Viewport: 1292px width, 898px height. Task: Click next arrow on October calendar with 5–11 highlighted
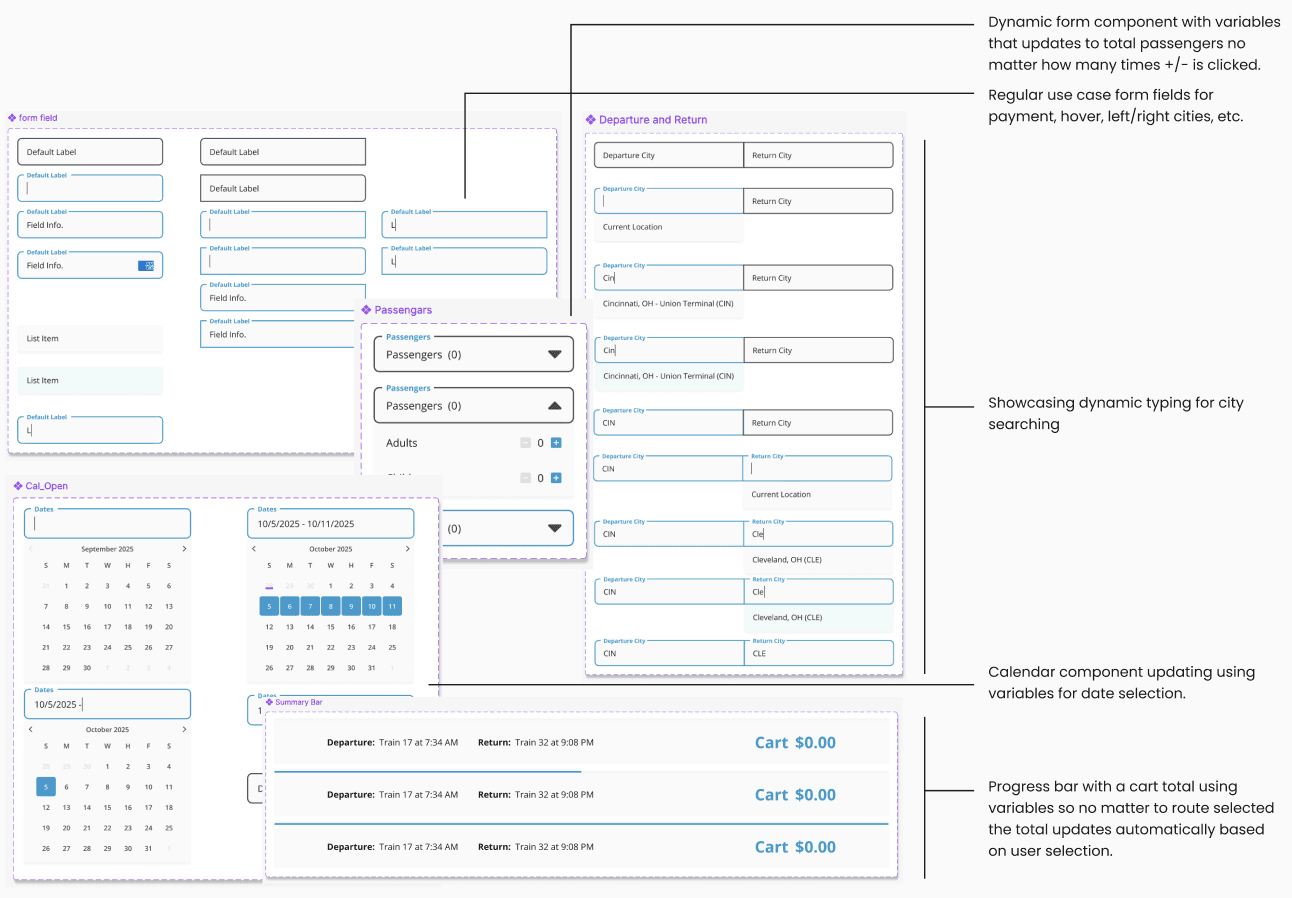[407, 549]
